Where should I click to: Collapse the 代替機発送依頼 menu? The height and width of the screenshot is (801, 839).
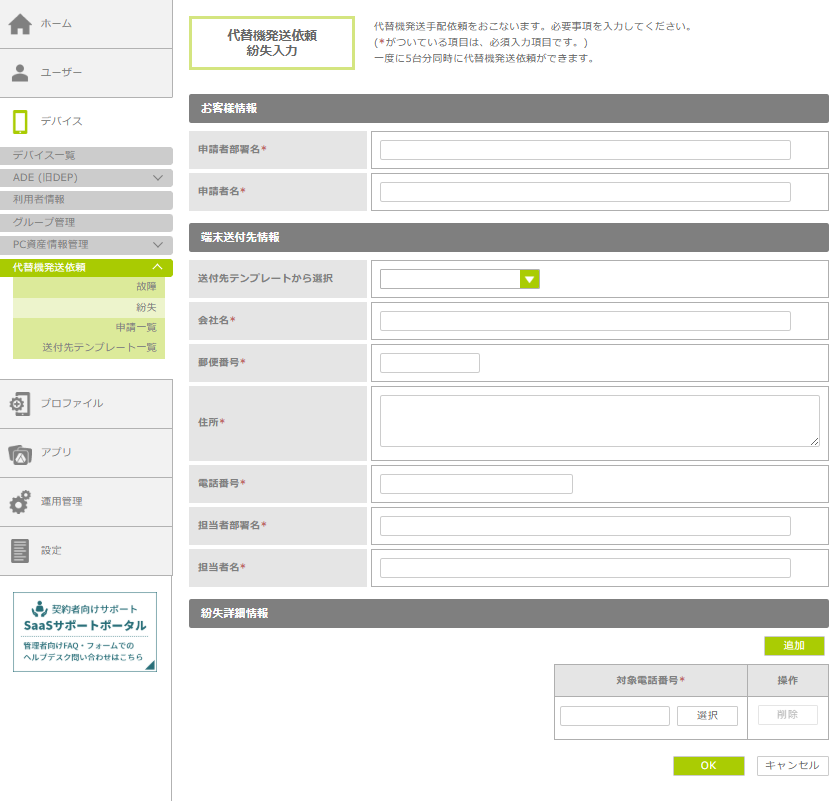point(157,267)
